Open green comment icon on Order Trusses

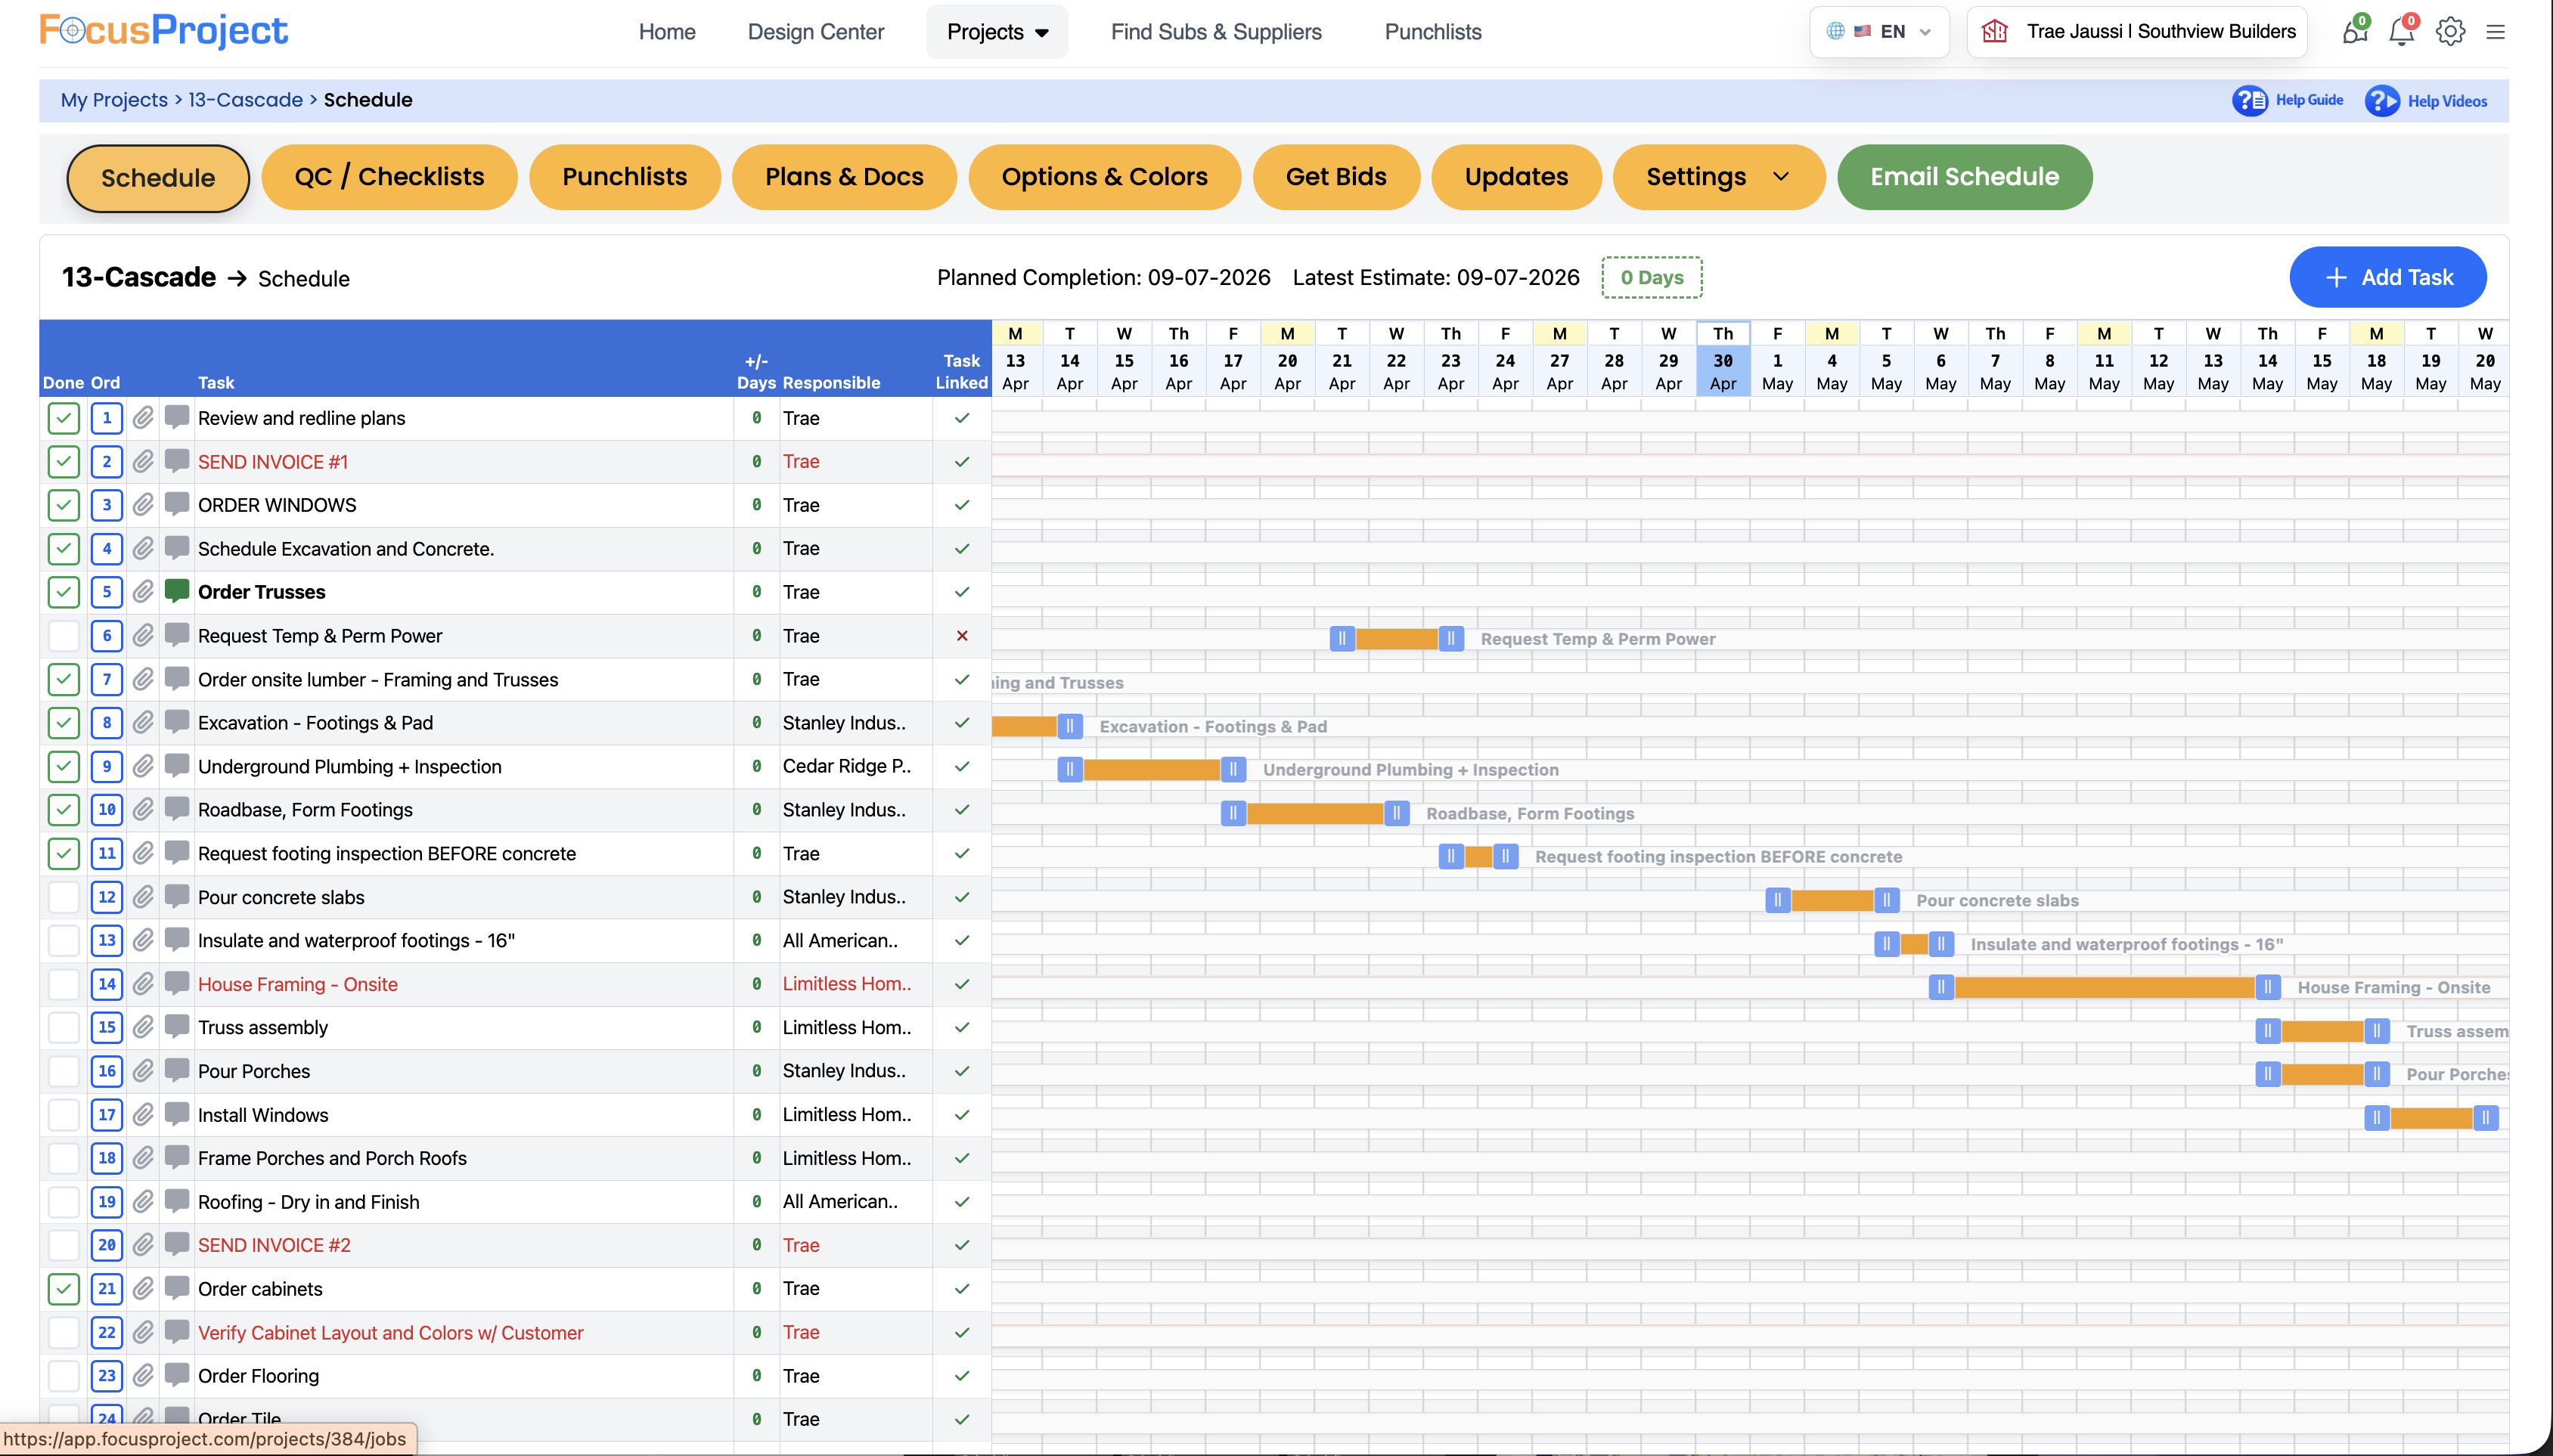(x=177, y=590)
